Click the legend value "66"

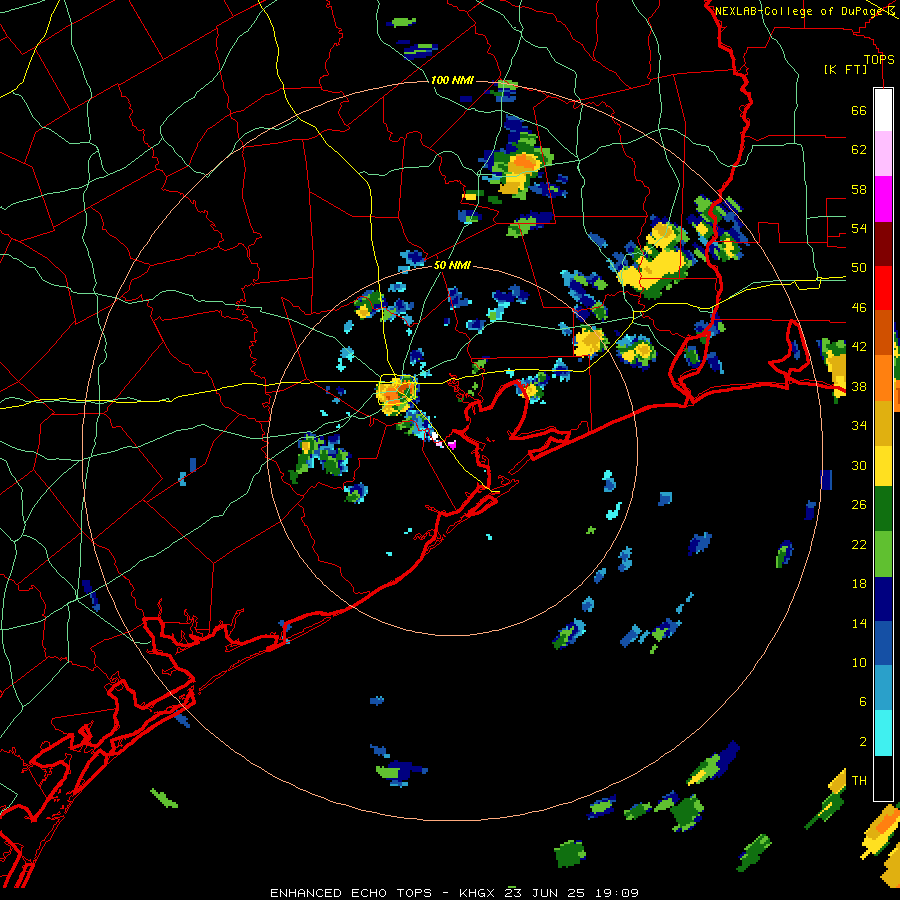[859, 110]
